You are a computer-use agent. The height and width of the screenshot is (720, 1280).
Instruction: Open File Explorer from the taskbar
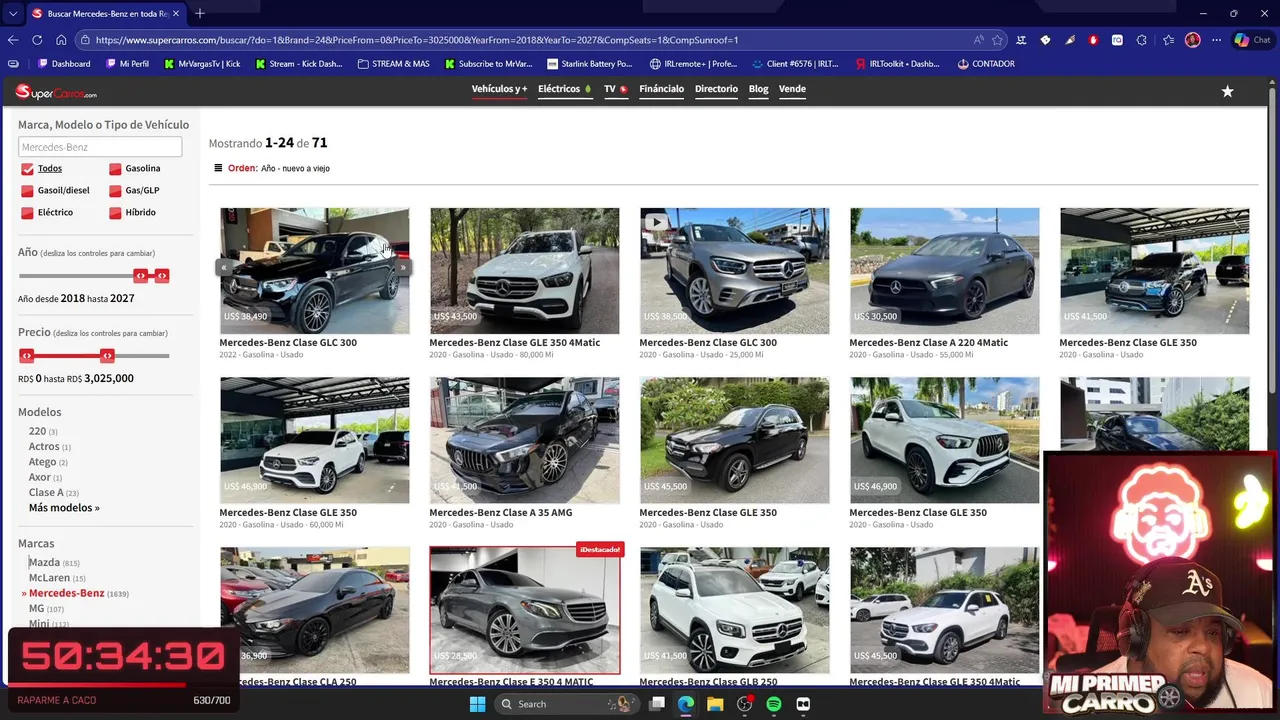[715, 704]
